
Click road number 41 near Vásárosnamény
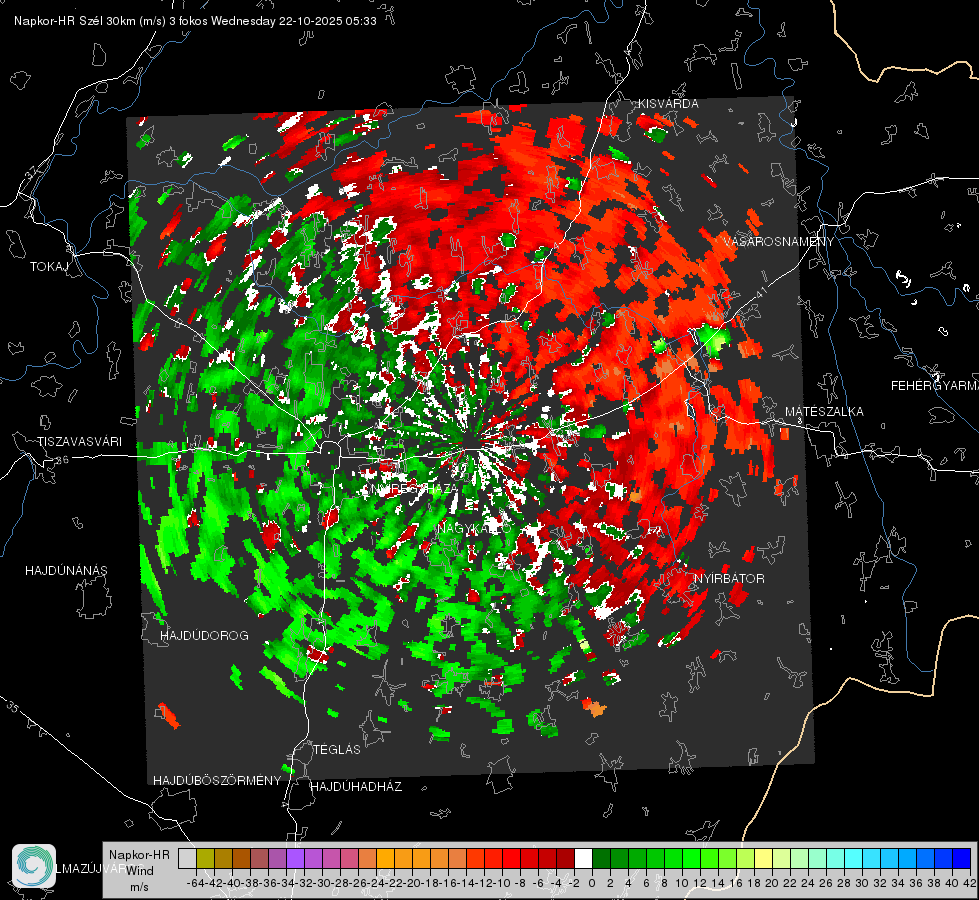coord(760,292)
